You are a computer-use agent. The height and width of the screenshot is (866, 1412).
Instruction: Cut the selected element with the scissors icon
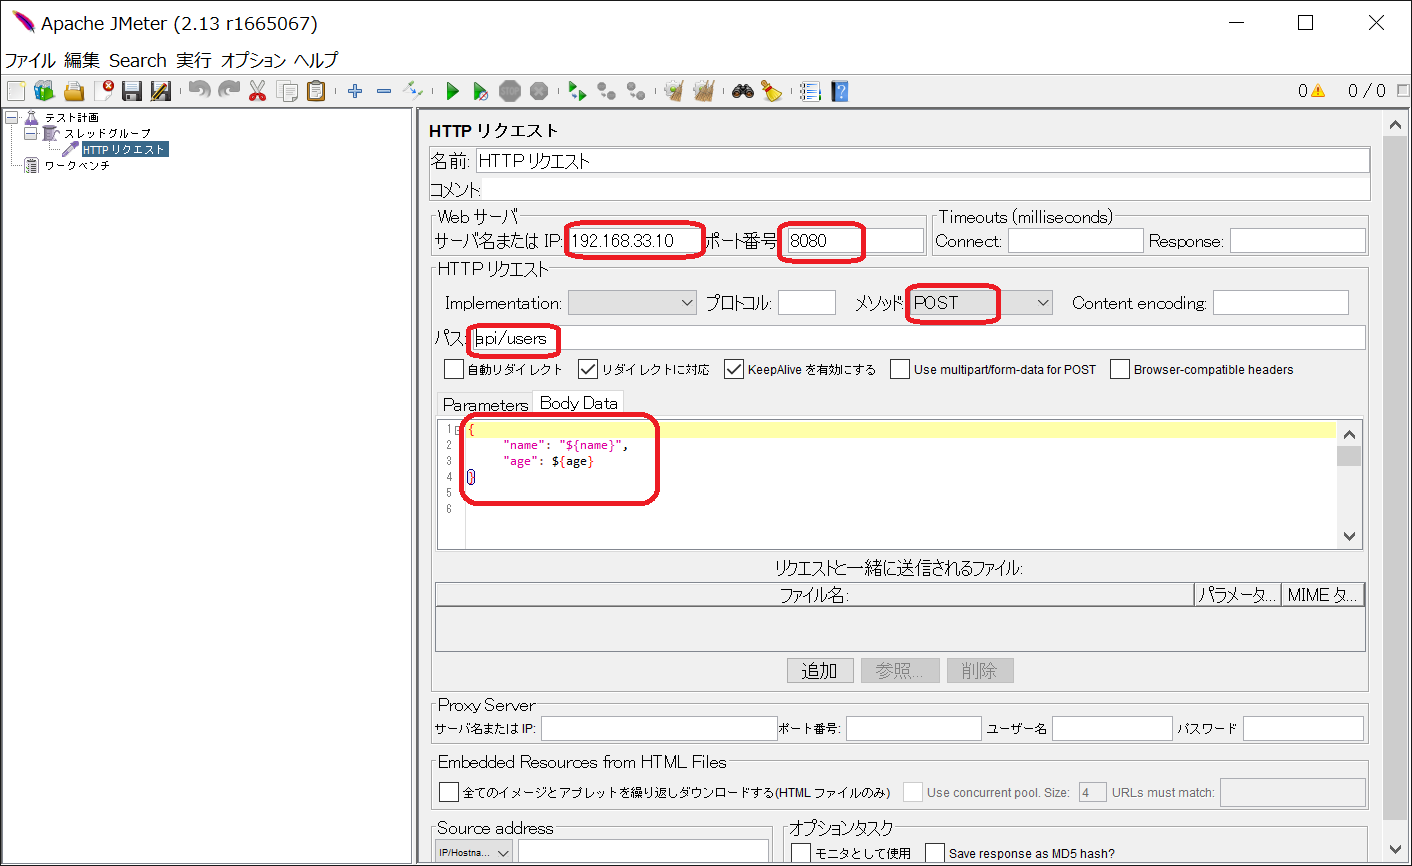[258, 91]
